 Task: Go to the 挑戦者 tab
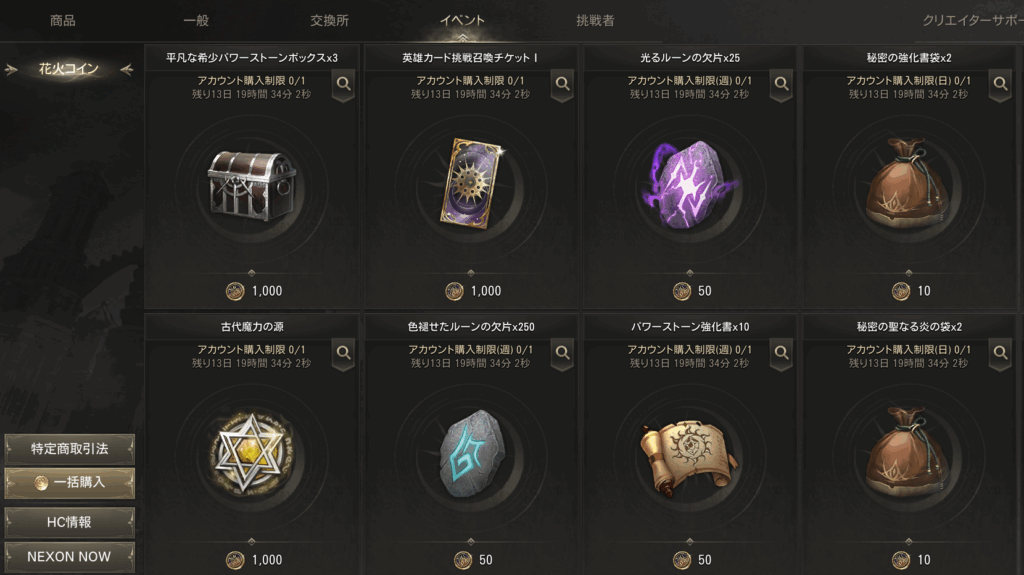(595, 20)
